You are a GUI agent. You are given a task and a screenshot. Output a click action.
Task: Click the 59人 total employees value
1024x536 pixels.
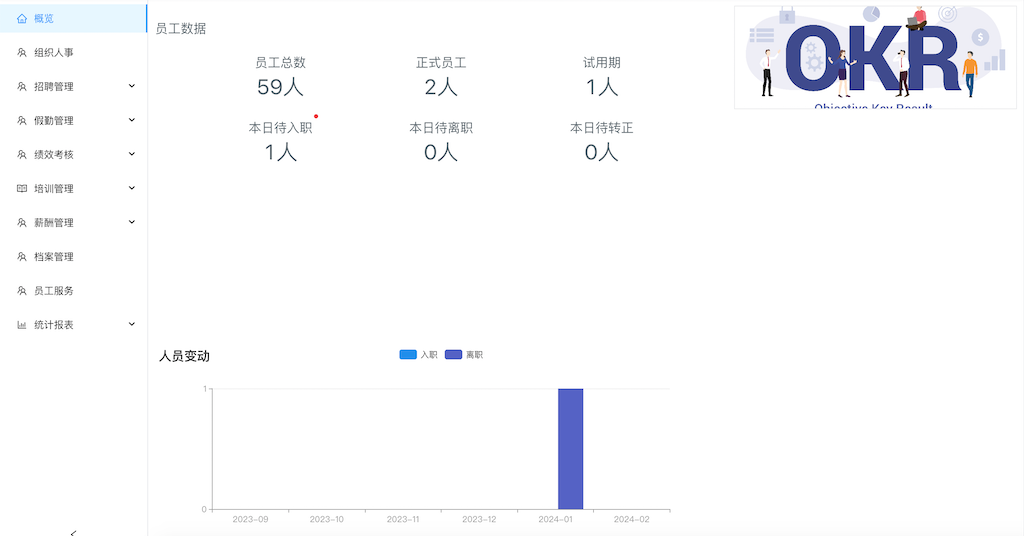coord(280,87)
